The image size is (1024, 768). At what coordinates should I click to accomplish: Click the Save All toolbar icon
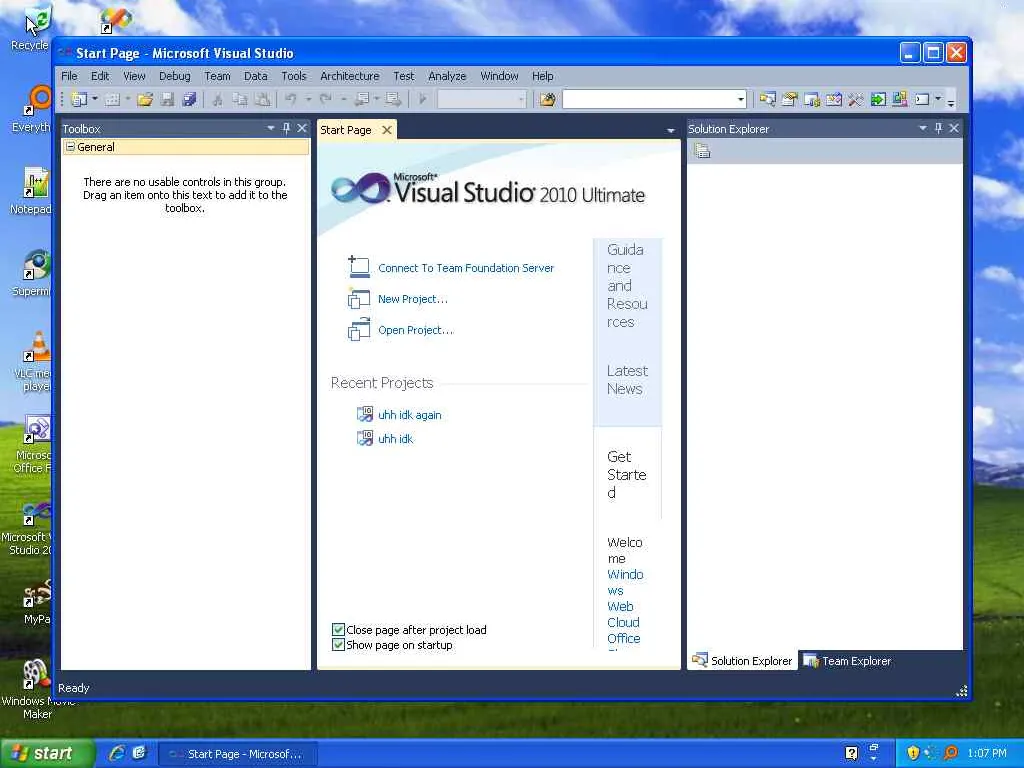[x=189, y=99]
